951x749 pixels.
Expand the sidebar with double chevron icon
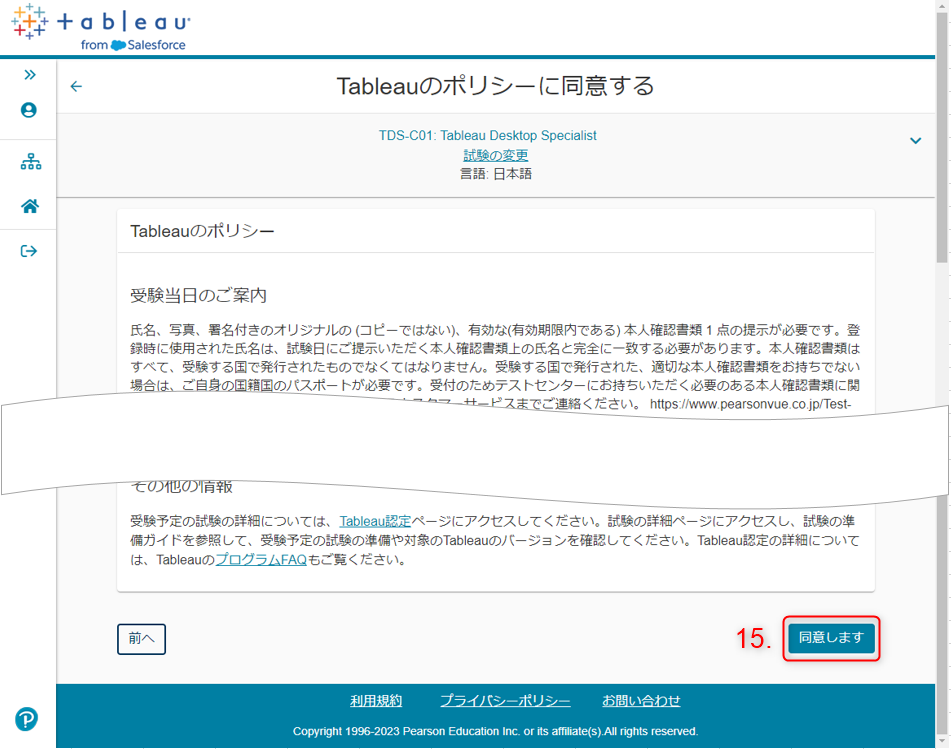pos(30,75)
